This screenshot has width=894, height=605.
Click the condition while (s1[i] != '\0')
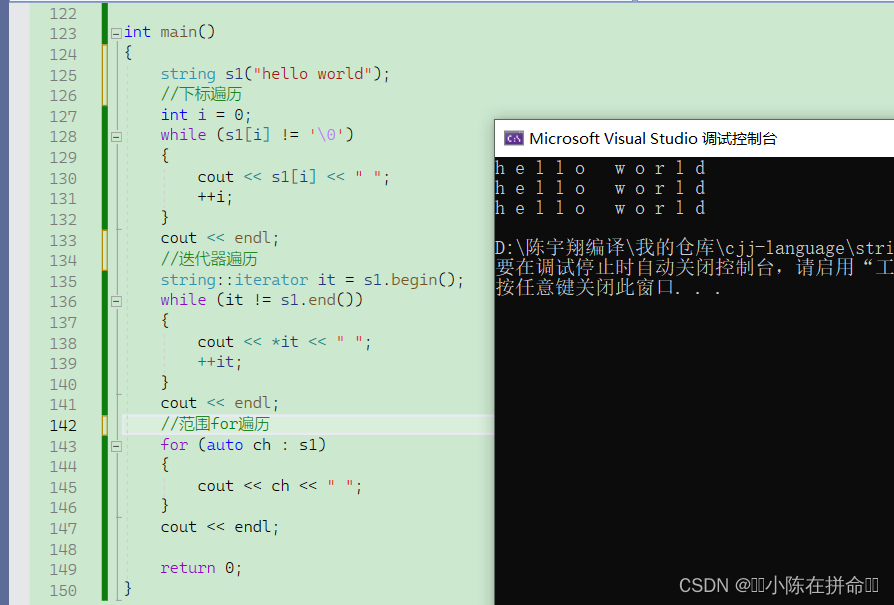[x=257, y=135]
